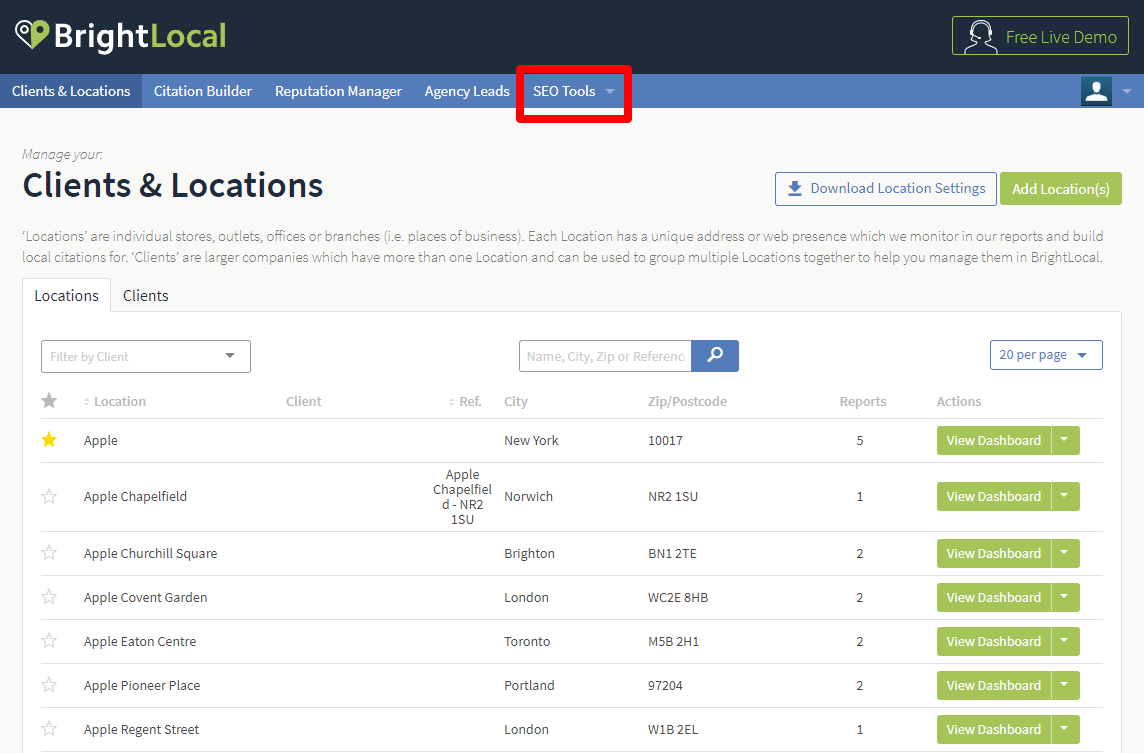Open actions dropdown arrow for Apple Eaton Centre
This screenshot has width=1144, height=753.
pos(1065,641)
